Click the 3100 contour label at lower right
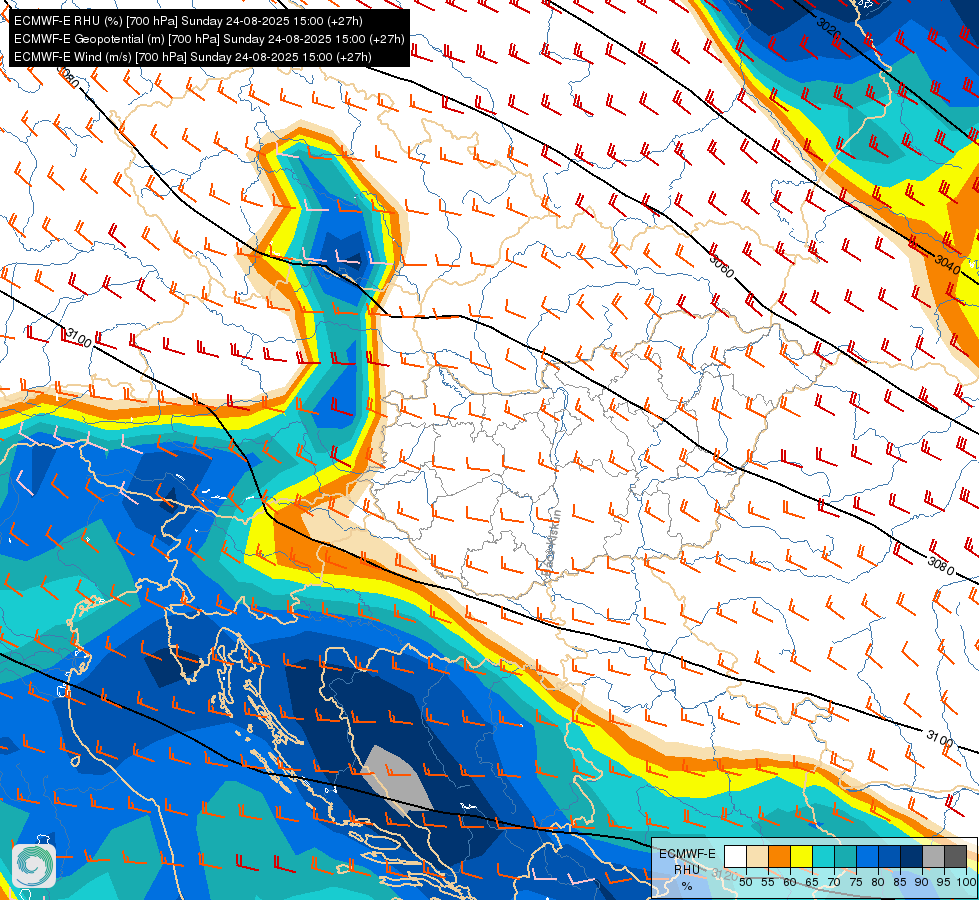Viewport: 979px width, 900px height. (x=939, y=738)
